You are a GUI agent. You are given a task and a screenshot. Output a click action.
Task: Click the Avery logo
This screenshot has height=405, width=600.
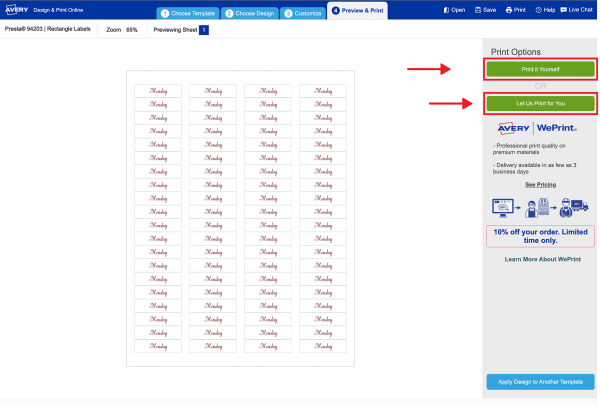point(15,9)
